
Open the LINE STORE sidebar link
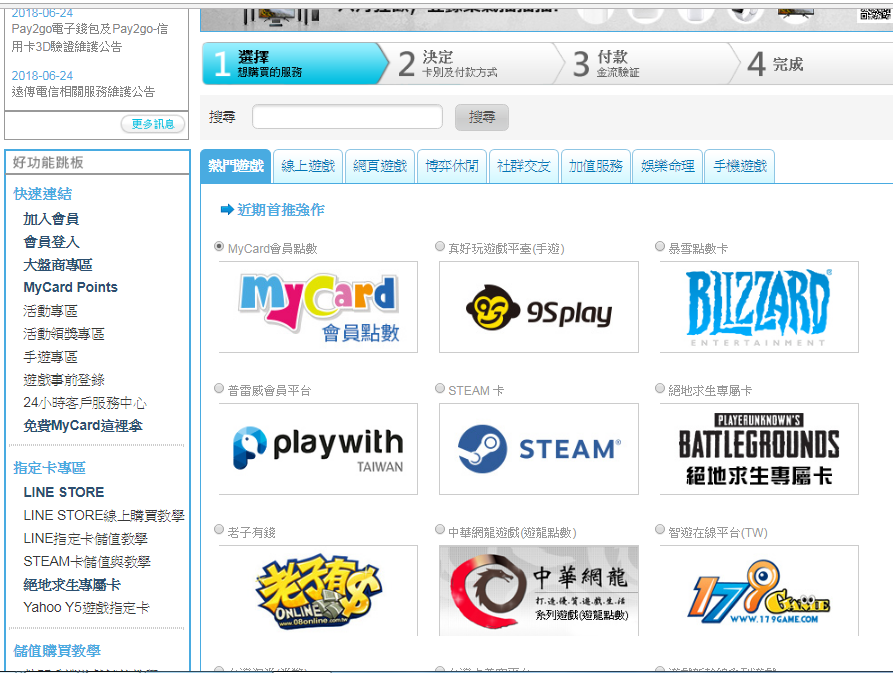(64, 493)
